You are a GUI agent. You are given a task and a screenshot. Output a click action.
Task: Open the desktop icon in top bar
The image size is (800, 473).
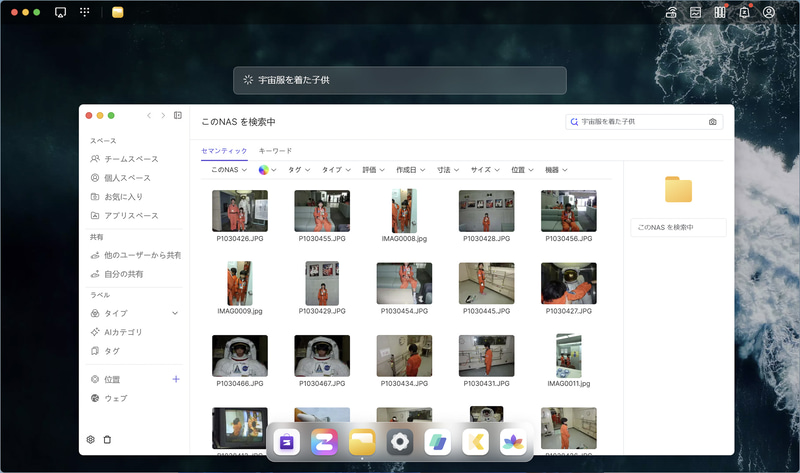60,12
